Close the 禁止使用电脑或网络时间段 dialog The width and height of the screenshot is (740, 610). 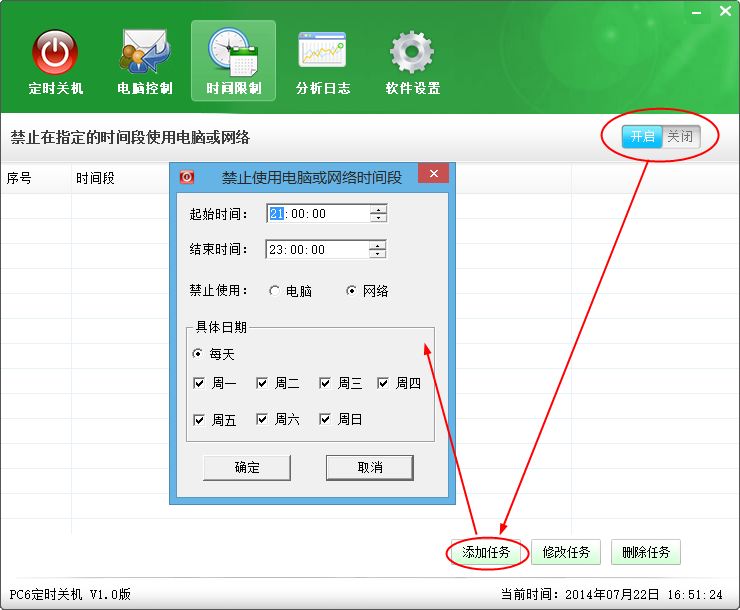(x=433, y=173)
